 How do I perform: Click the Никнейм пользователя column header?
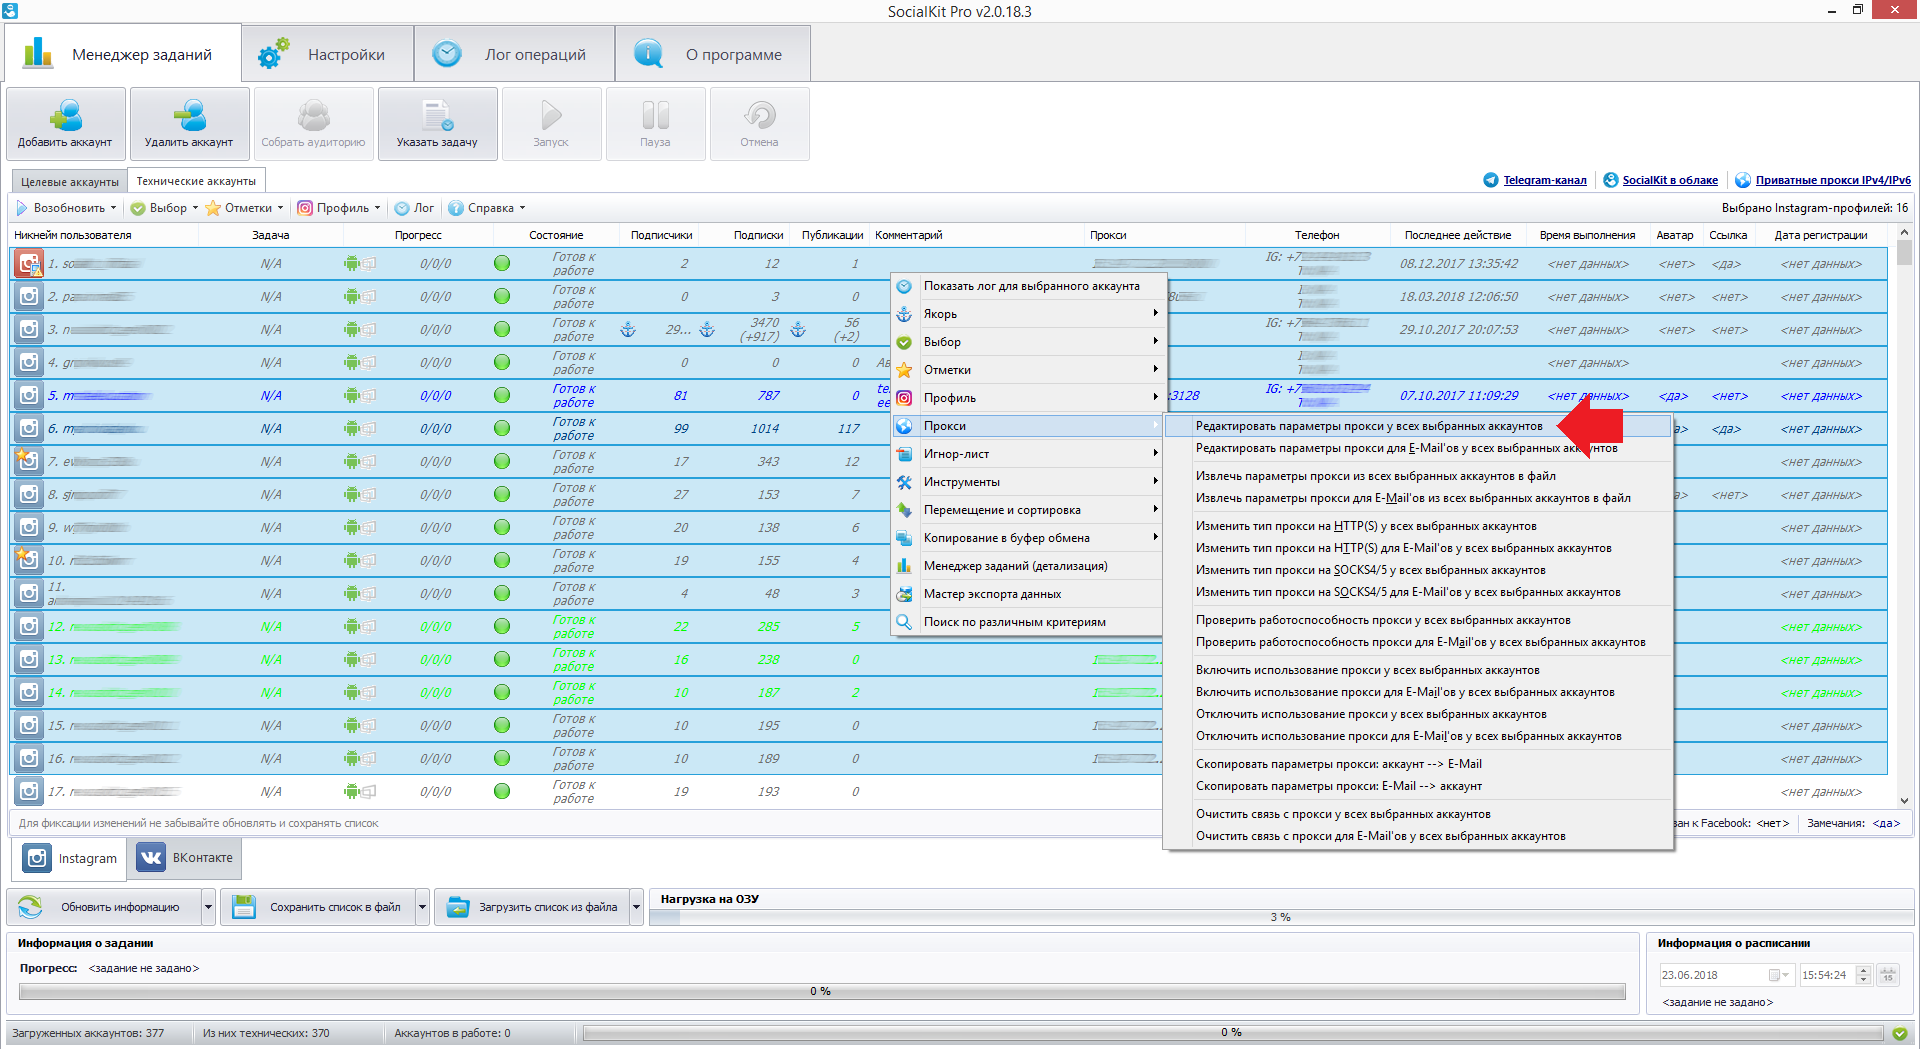105,235
